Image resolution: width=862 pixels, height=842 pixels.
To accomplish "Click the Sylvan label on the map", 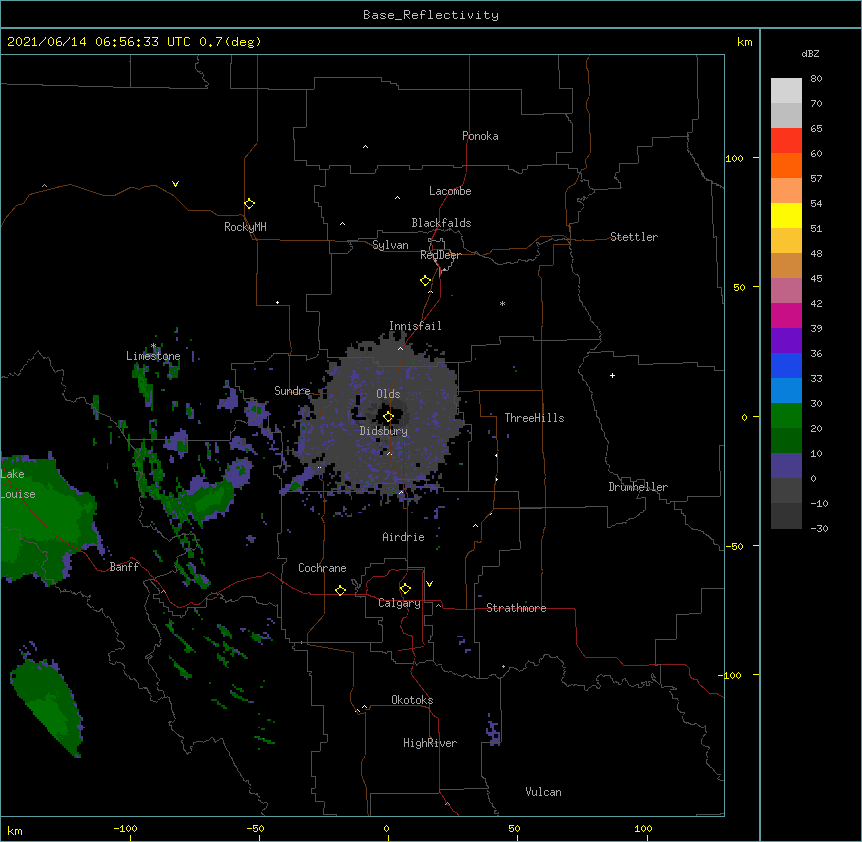I will [x=390, y=245].
